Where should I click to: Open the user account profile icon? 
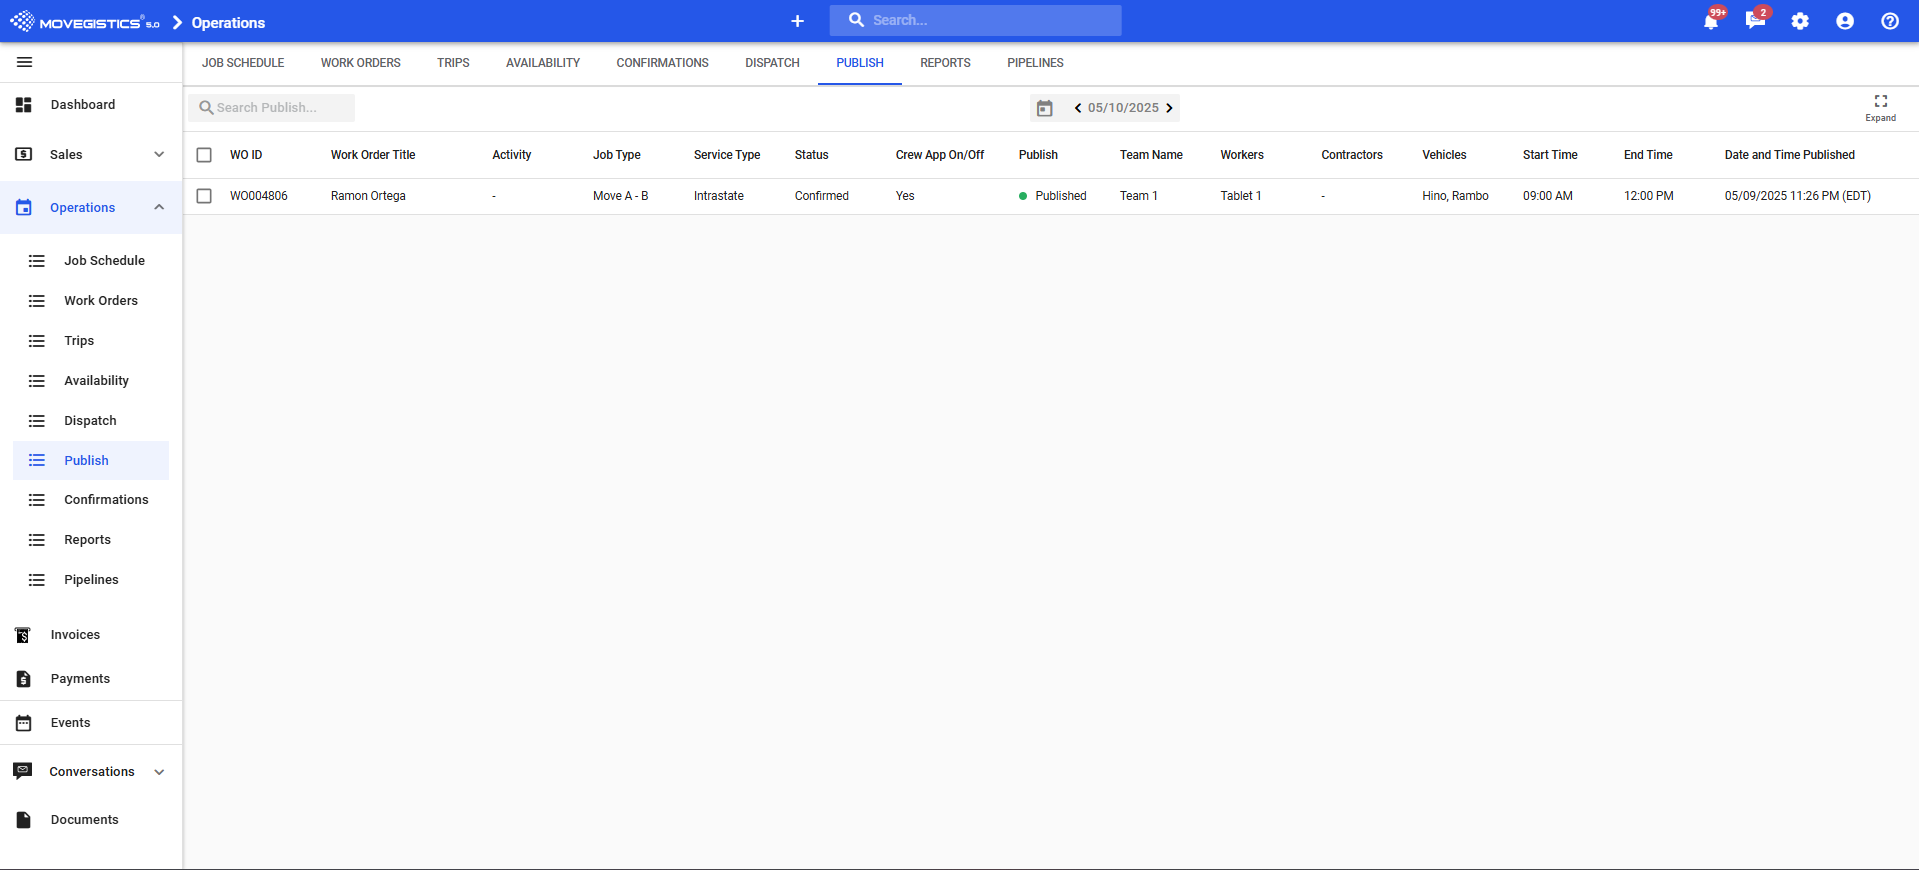[1845, 21]
